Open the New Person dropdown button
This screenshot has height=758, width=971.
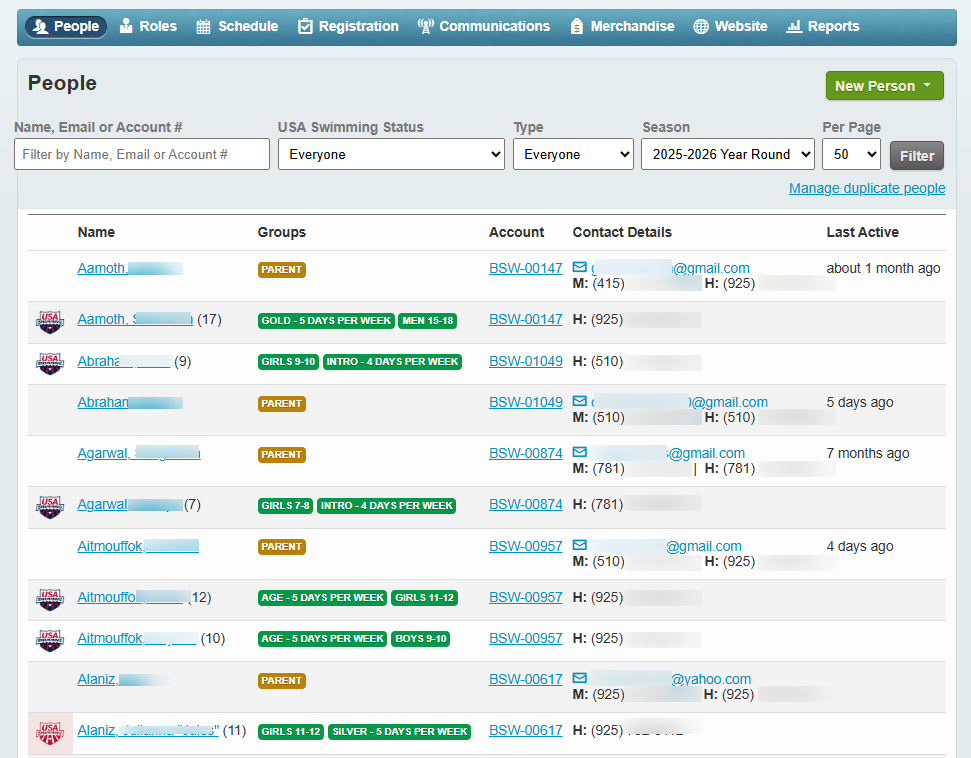884,86
